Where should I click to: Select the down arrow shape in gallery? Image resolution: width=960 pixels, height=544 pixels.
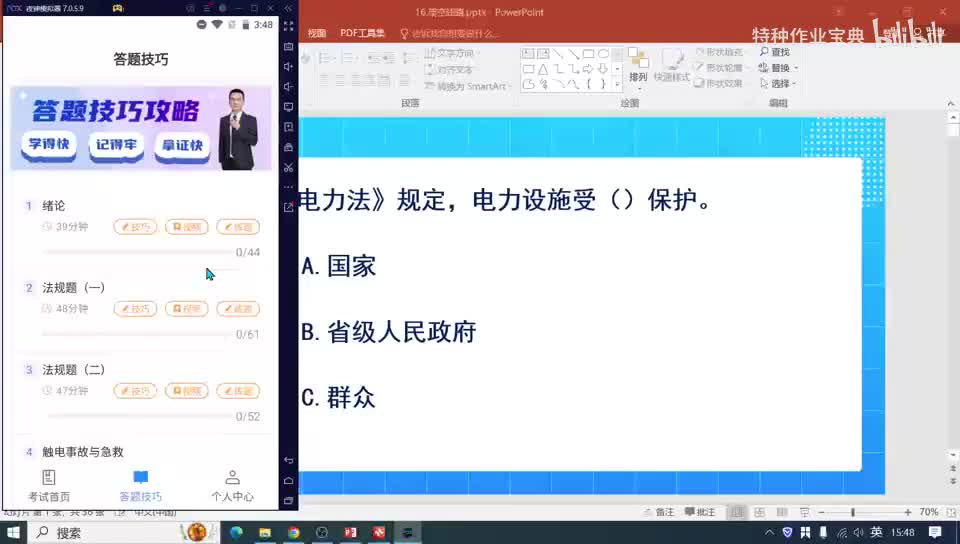click(603, 69)
